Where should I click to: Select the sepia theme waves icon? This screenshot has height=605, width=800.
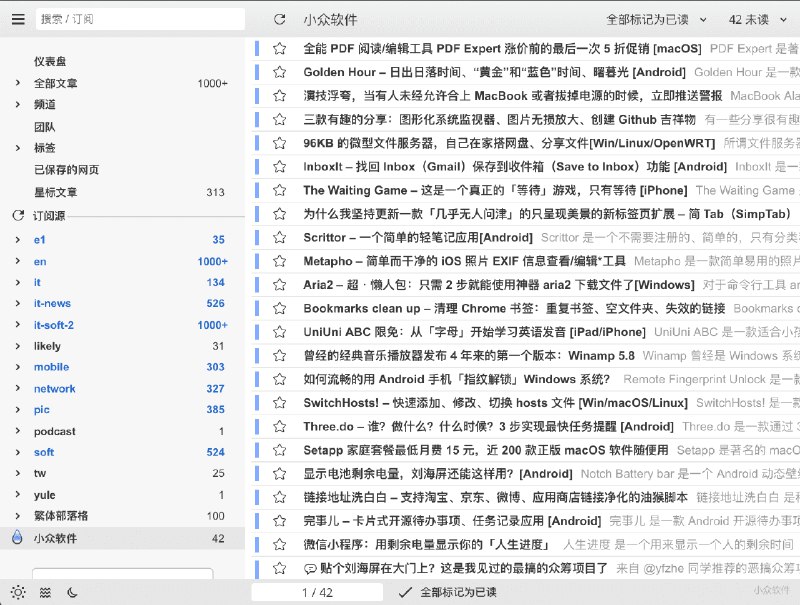point(45,592)
